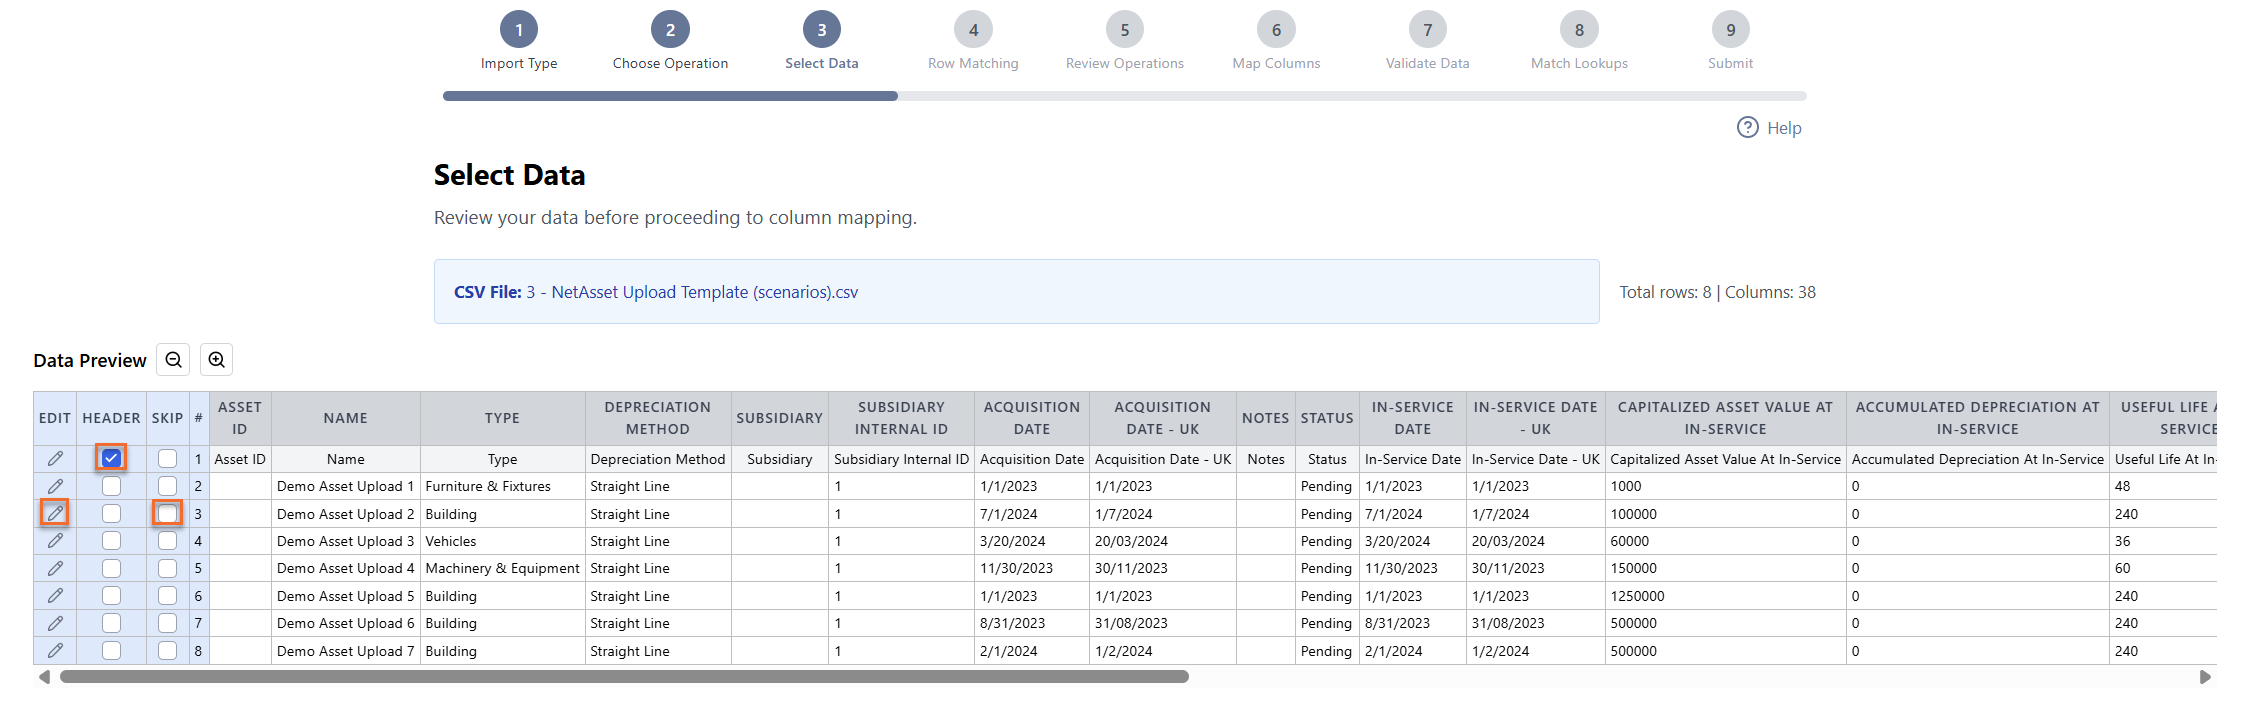The height and width of the screenshot is (706, 2254).
Task: Mark row 5 as header
Action: pyautogui.click(x=111, y=568)
